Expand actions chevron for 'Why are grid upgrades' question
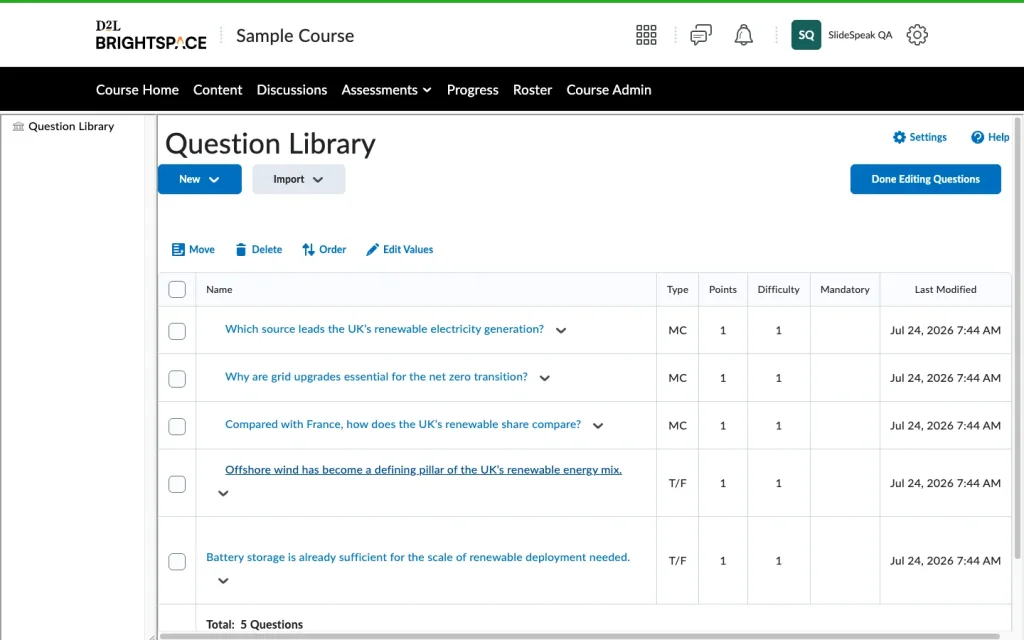This screenshot has width=1024, height=640. point(545,378)
